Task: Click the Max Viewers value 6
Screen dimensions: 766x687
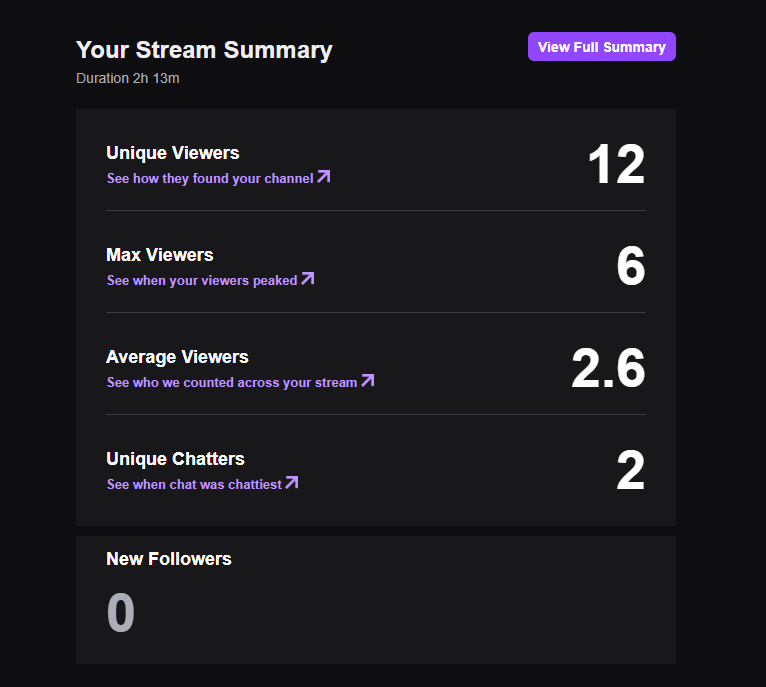Action: click(631, 266)
